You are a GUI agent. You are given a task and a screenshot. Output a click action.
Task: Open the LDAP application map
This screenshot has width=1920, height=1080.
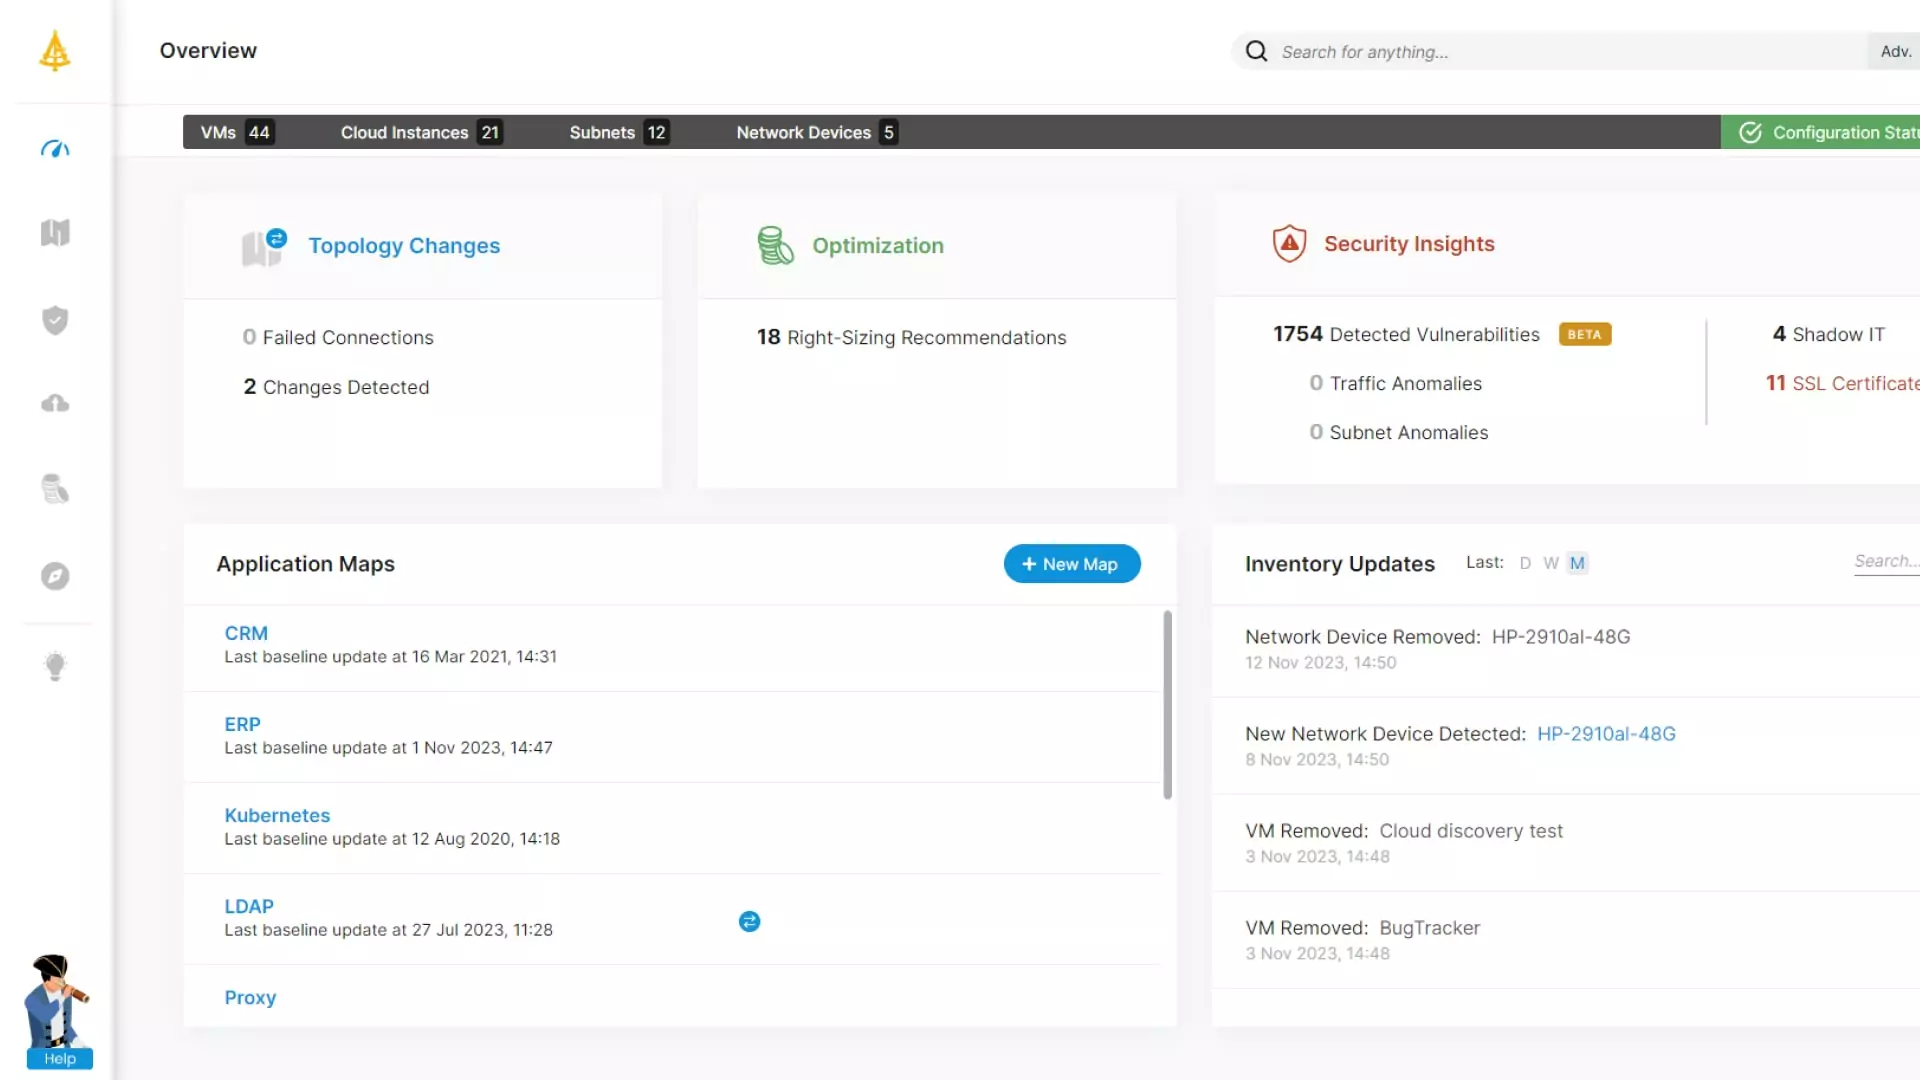click(x=248, y=906)
